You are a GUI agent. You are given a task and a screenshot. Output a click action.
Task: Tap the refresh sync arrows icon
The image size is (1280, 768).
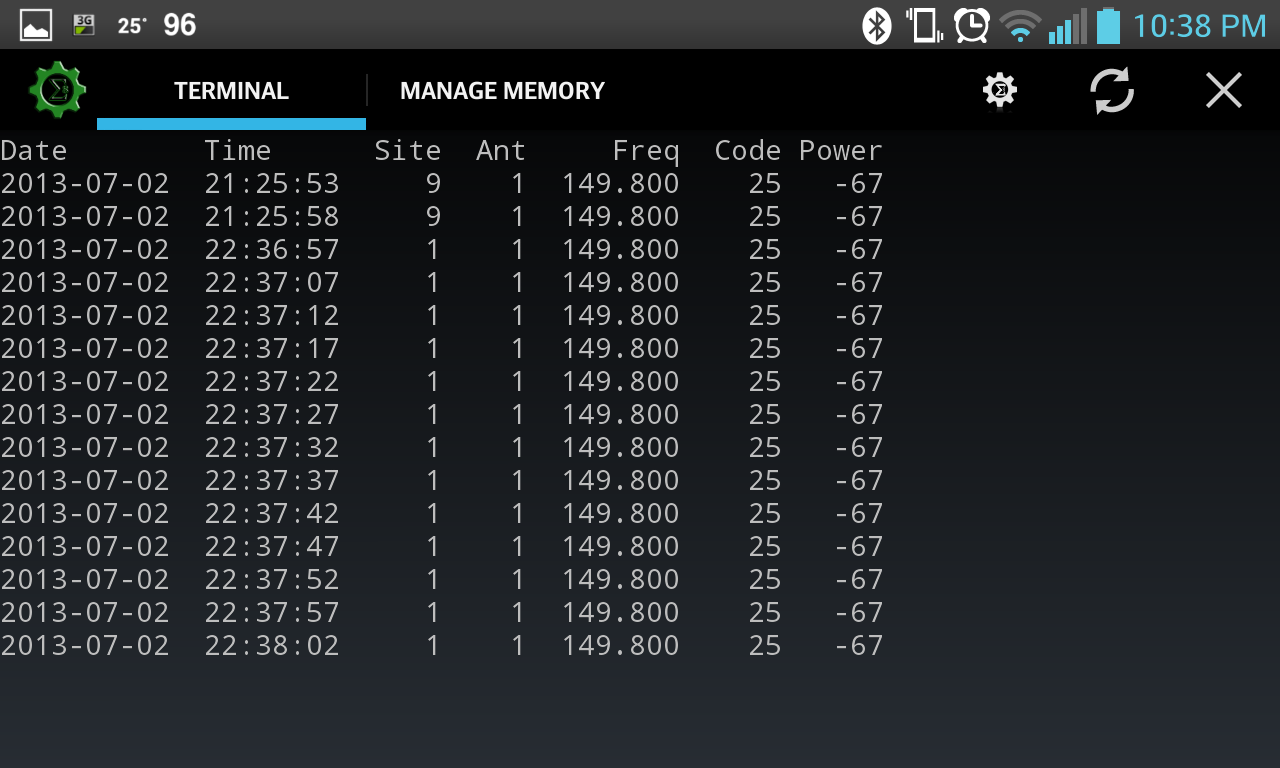coord(1112,91)
